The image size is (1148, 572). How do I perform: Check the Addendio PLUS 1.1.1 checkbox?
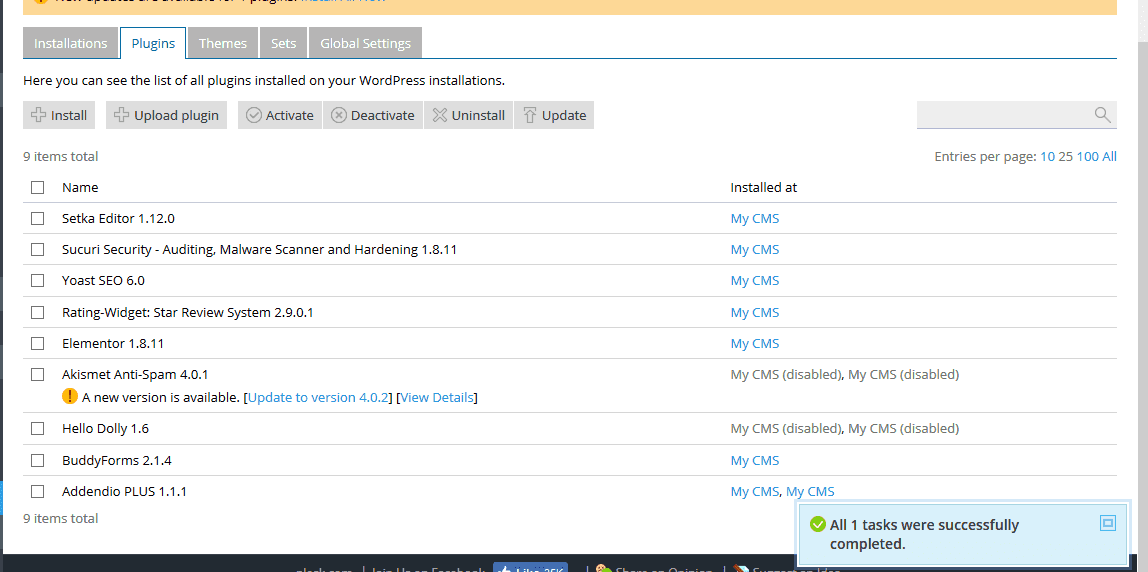coord(37,491)
